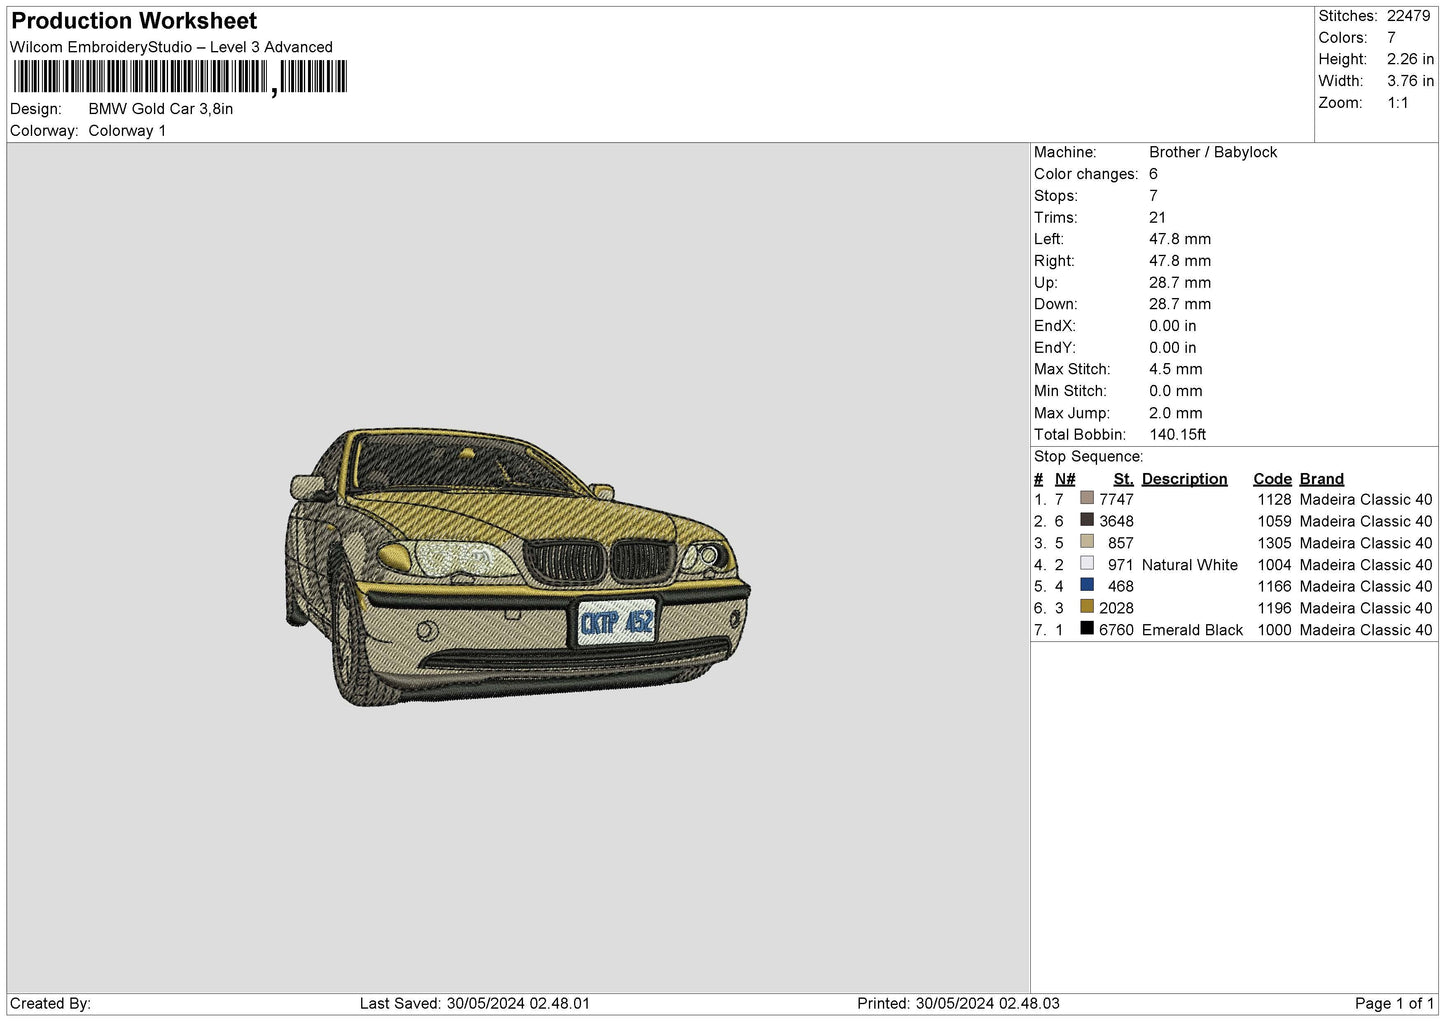Click the 'Brand' column header
This screenshot has height=1021, width=1445.
(x=1322, y=479)
